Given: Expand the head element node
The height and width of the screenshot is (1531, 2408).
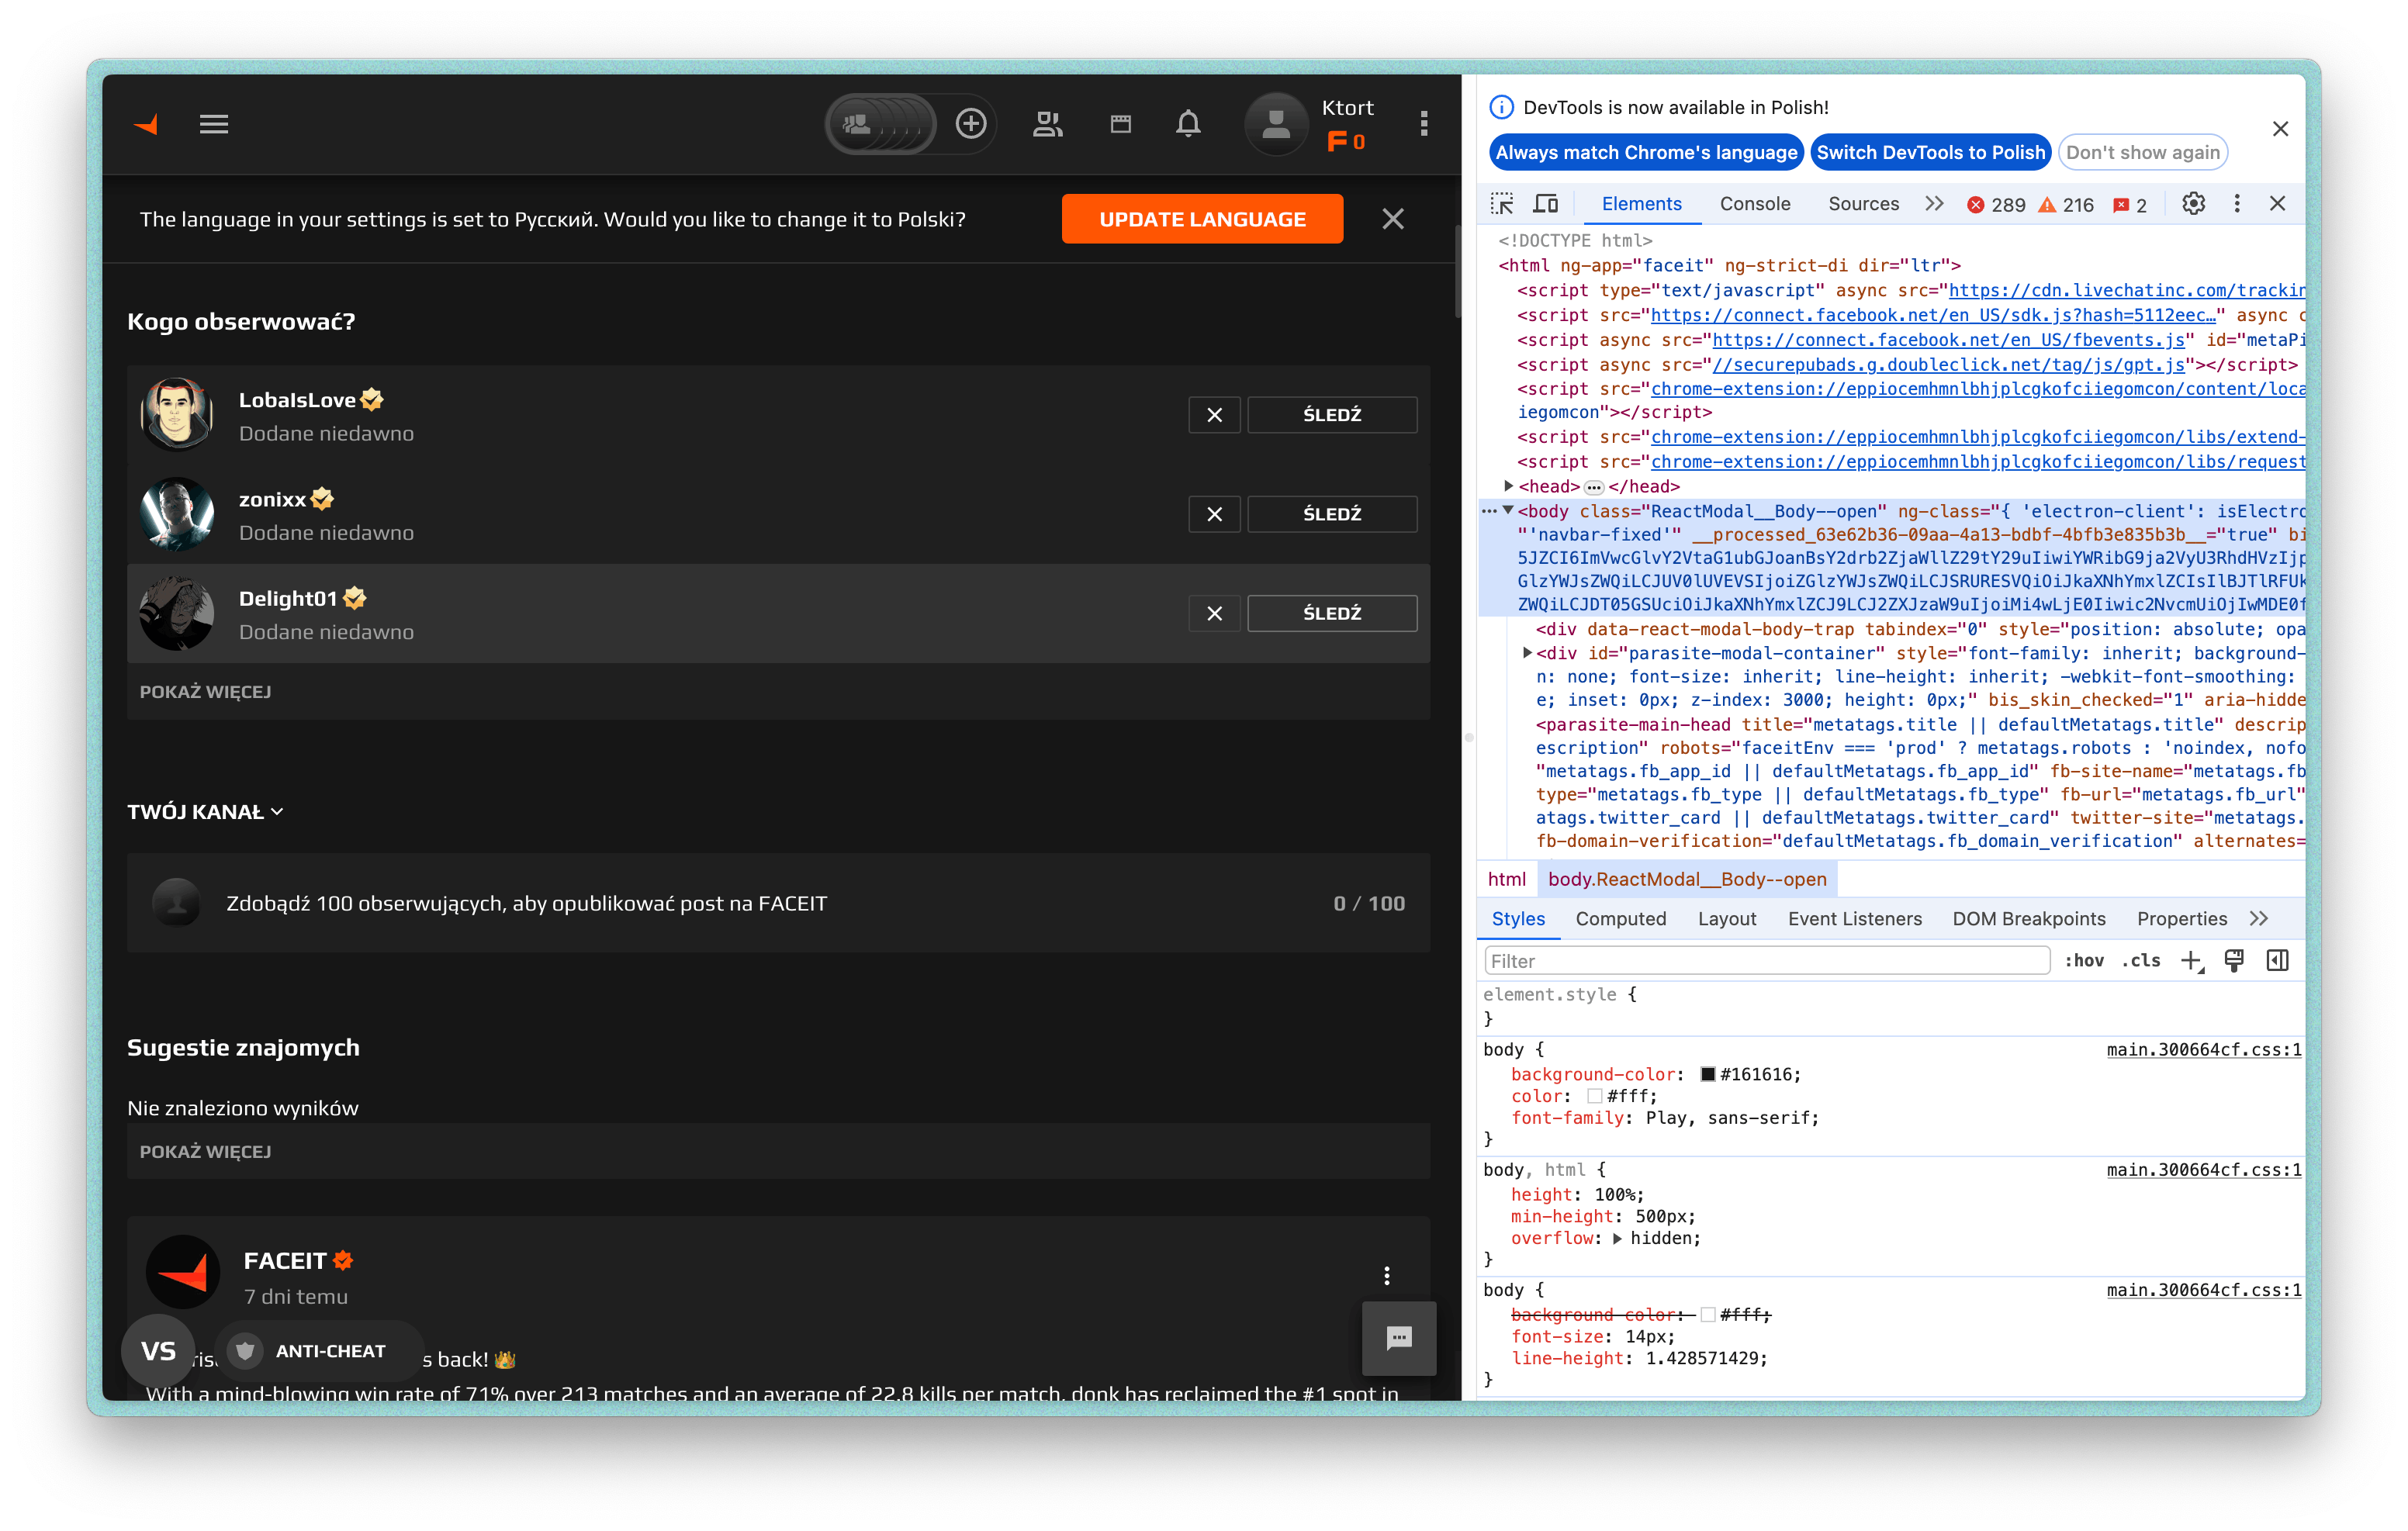Looking at the screenshot, I should (1509, 486).
